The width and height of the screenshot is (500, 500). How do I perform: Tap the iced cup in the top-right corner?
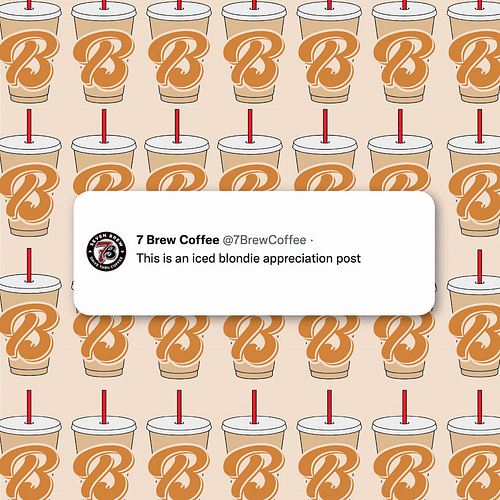coord(473,52)
